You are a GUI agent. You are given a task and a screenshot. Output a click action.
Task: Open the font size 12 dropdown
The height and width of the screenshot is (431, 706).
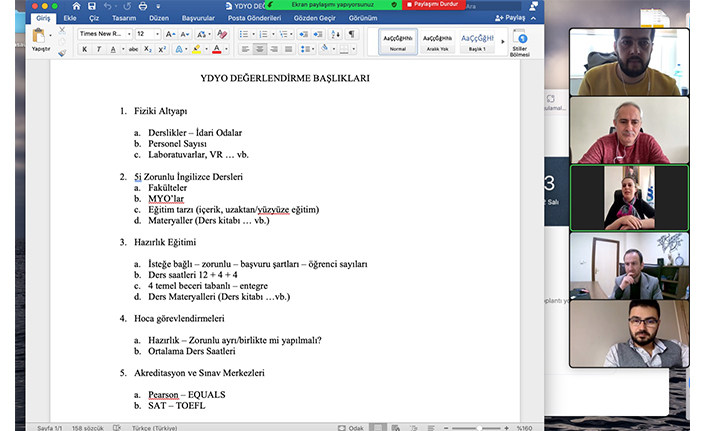[x=147, y=33]
